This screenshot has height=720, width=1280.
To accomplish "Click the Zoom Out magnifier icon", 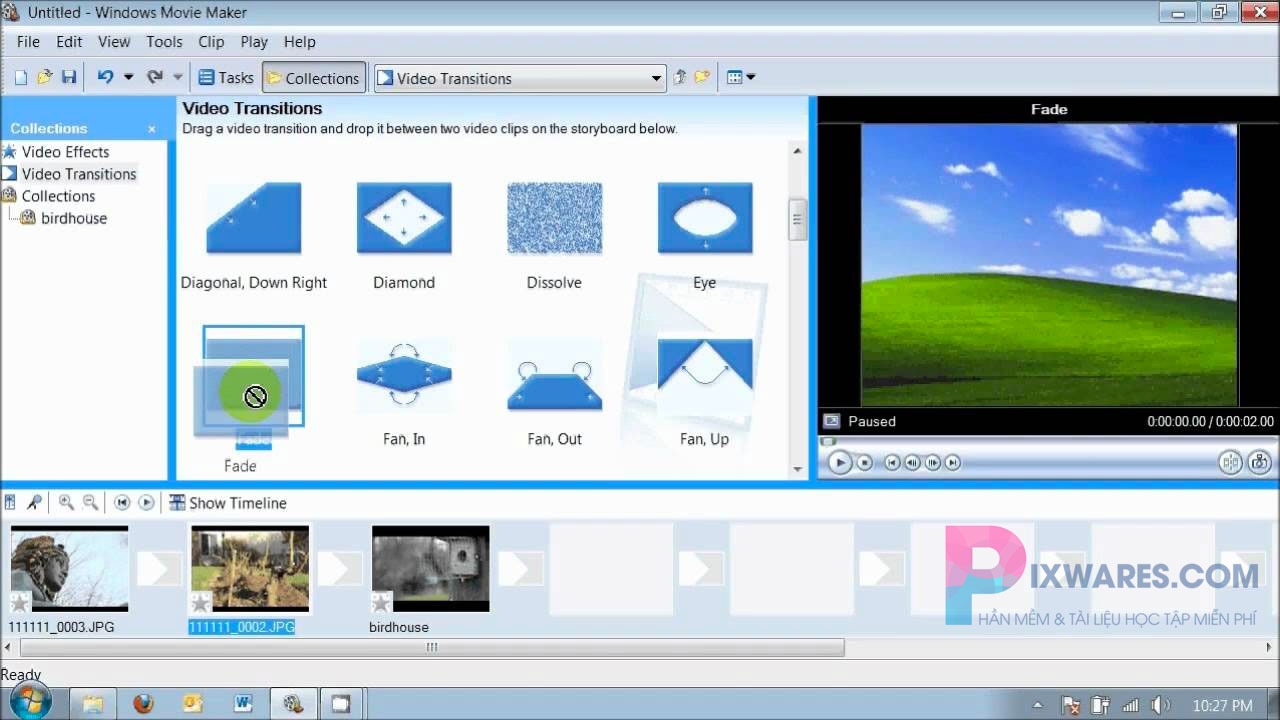I will [x=90, y=503].
